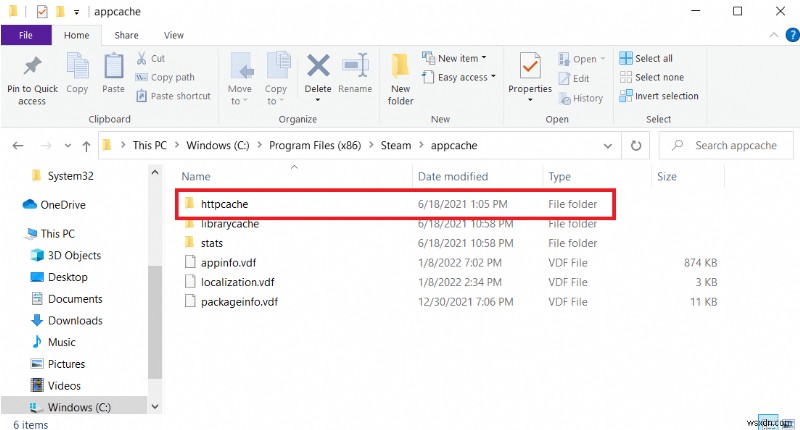
Task: Switch to the Home ribbon tab
Action: [77, 35]
